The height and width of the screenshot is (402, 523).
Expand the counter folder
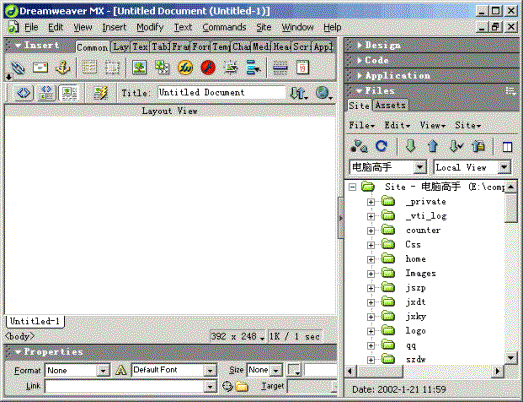pos(371,231)
